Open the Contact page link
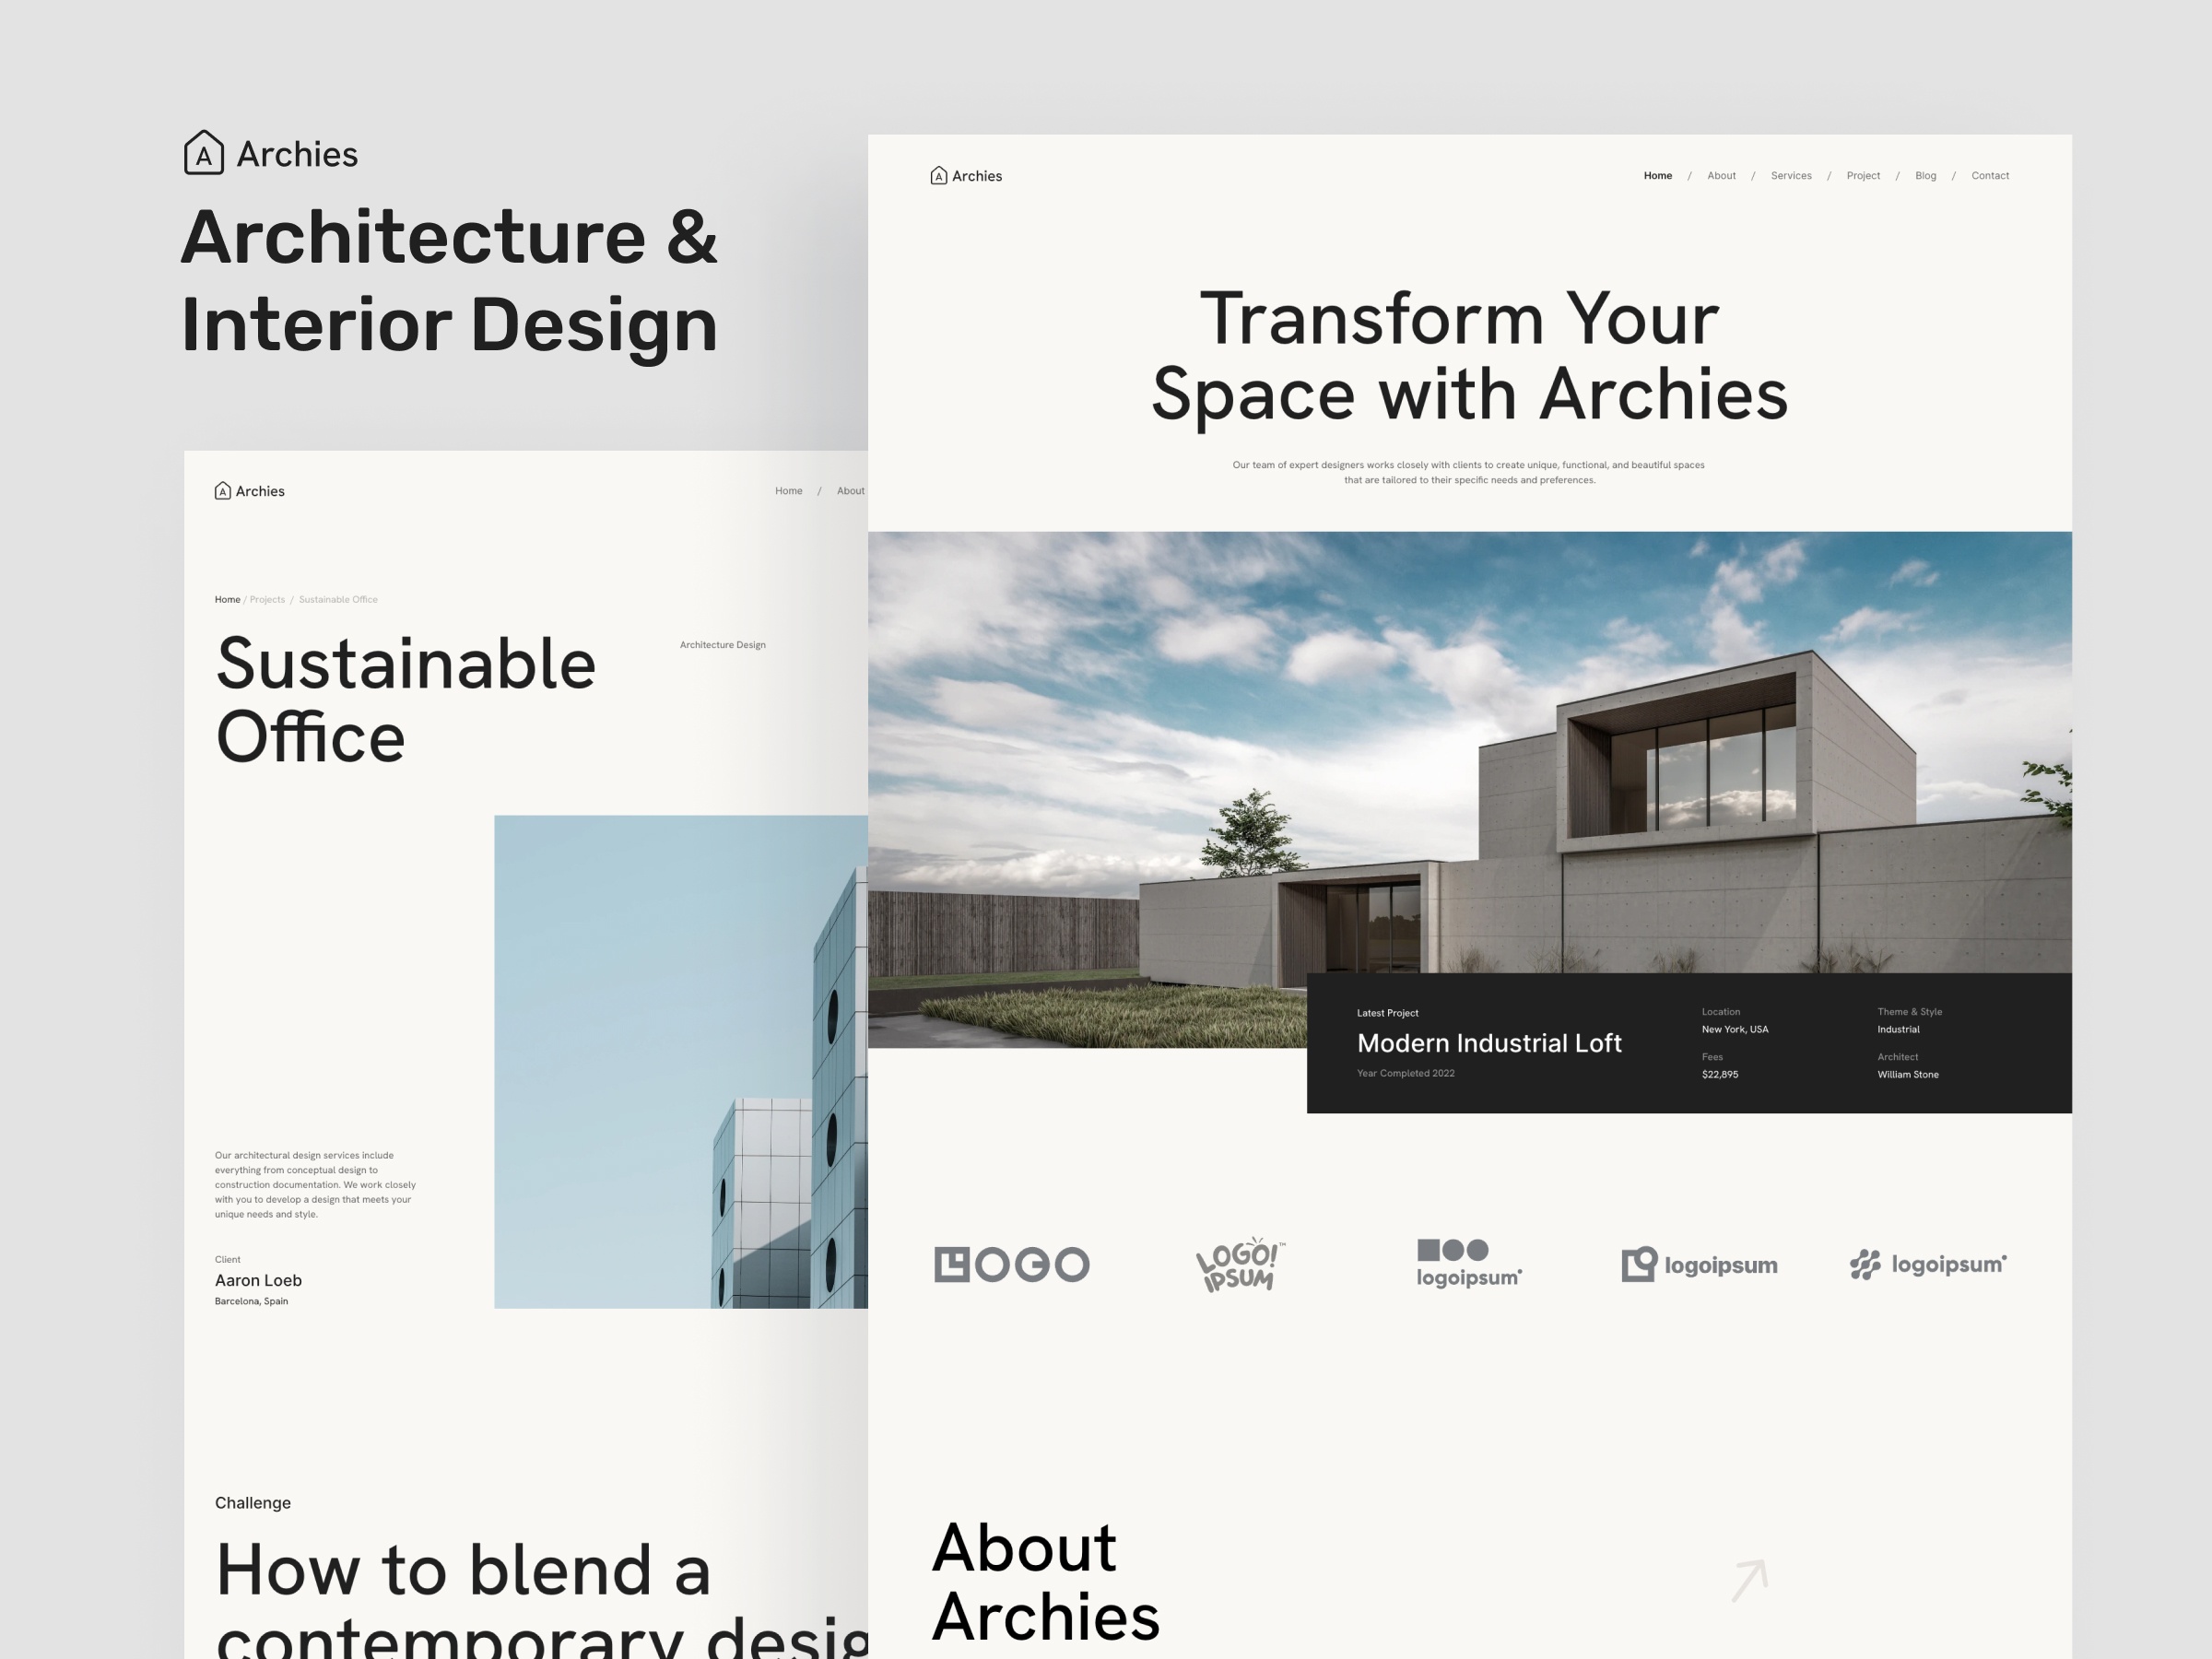This screenshot has width=2212, height=1659. tap(1990, 175)
